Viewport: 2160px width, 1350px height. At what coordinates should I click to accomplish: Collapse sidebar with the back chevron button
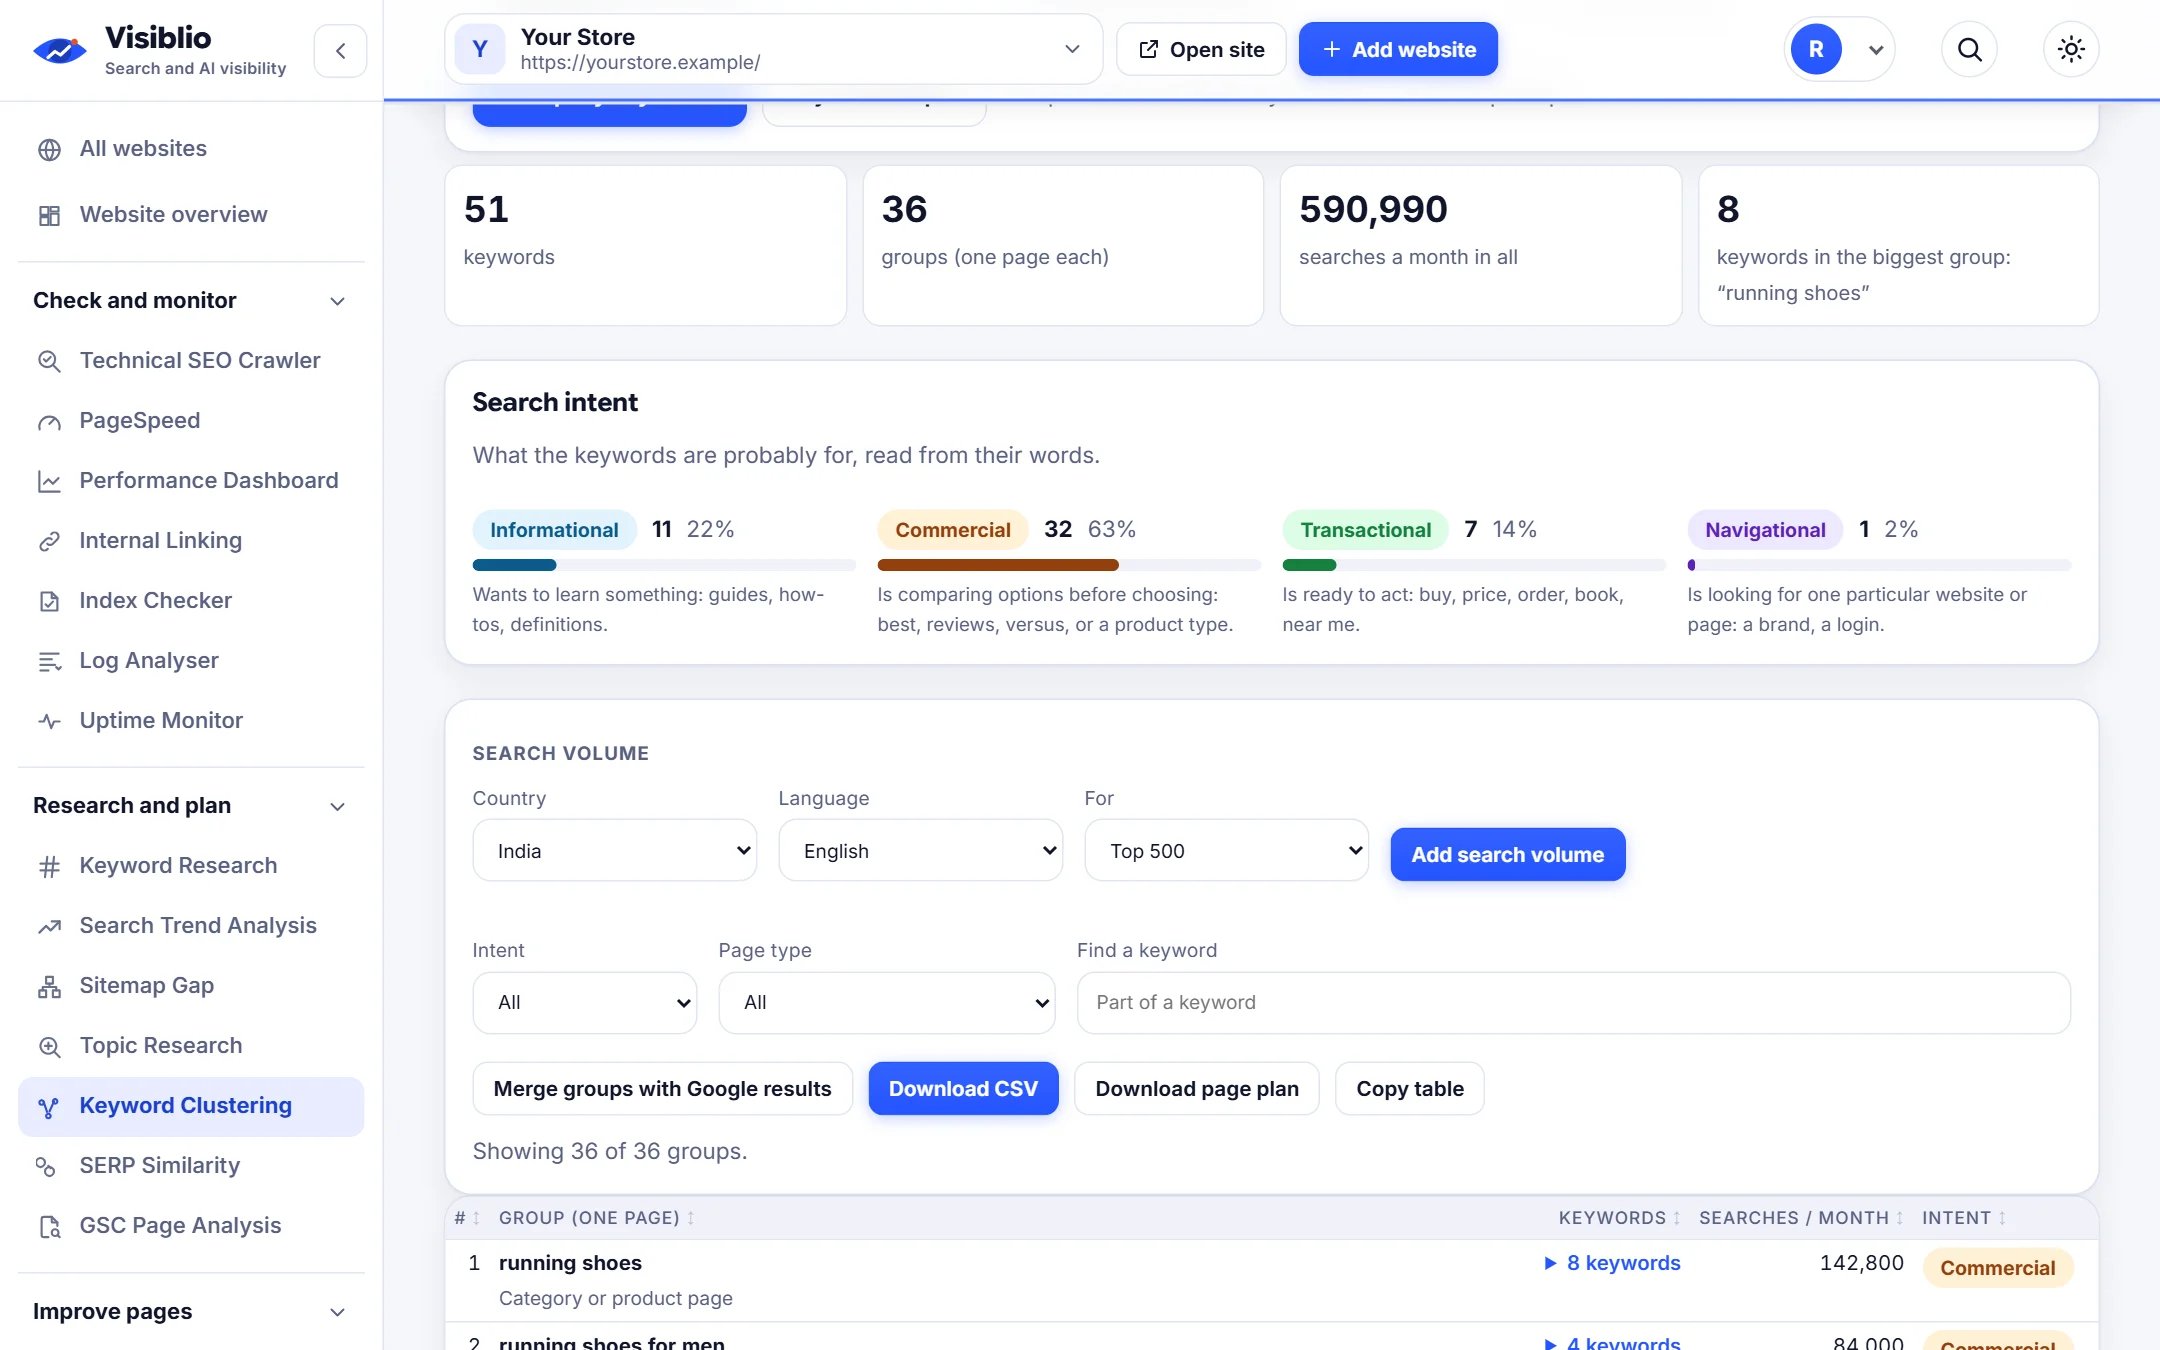[x=340, y=50]
